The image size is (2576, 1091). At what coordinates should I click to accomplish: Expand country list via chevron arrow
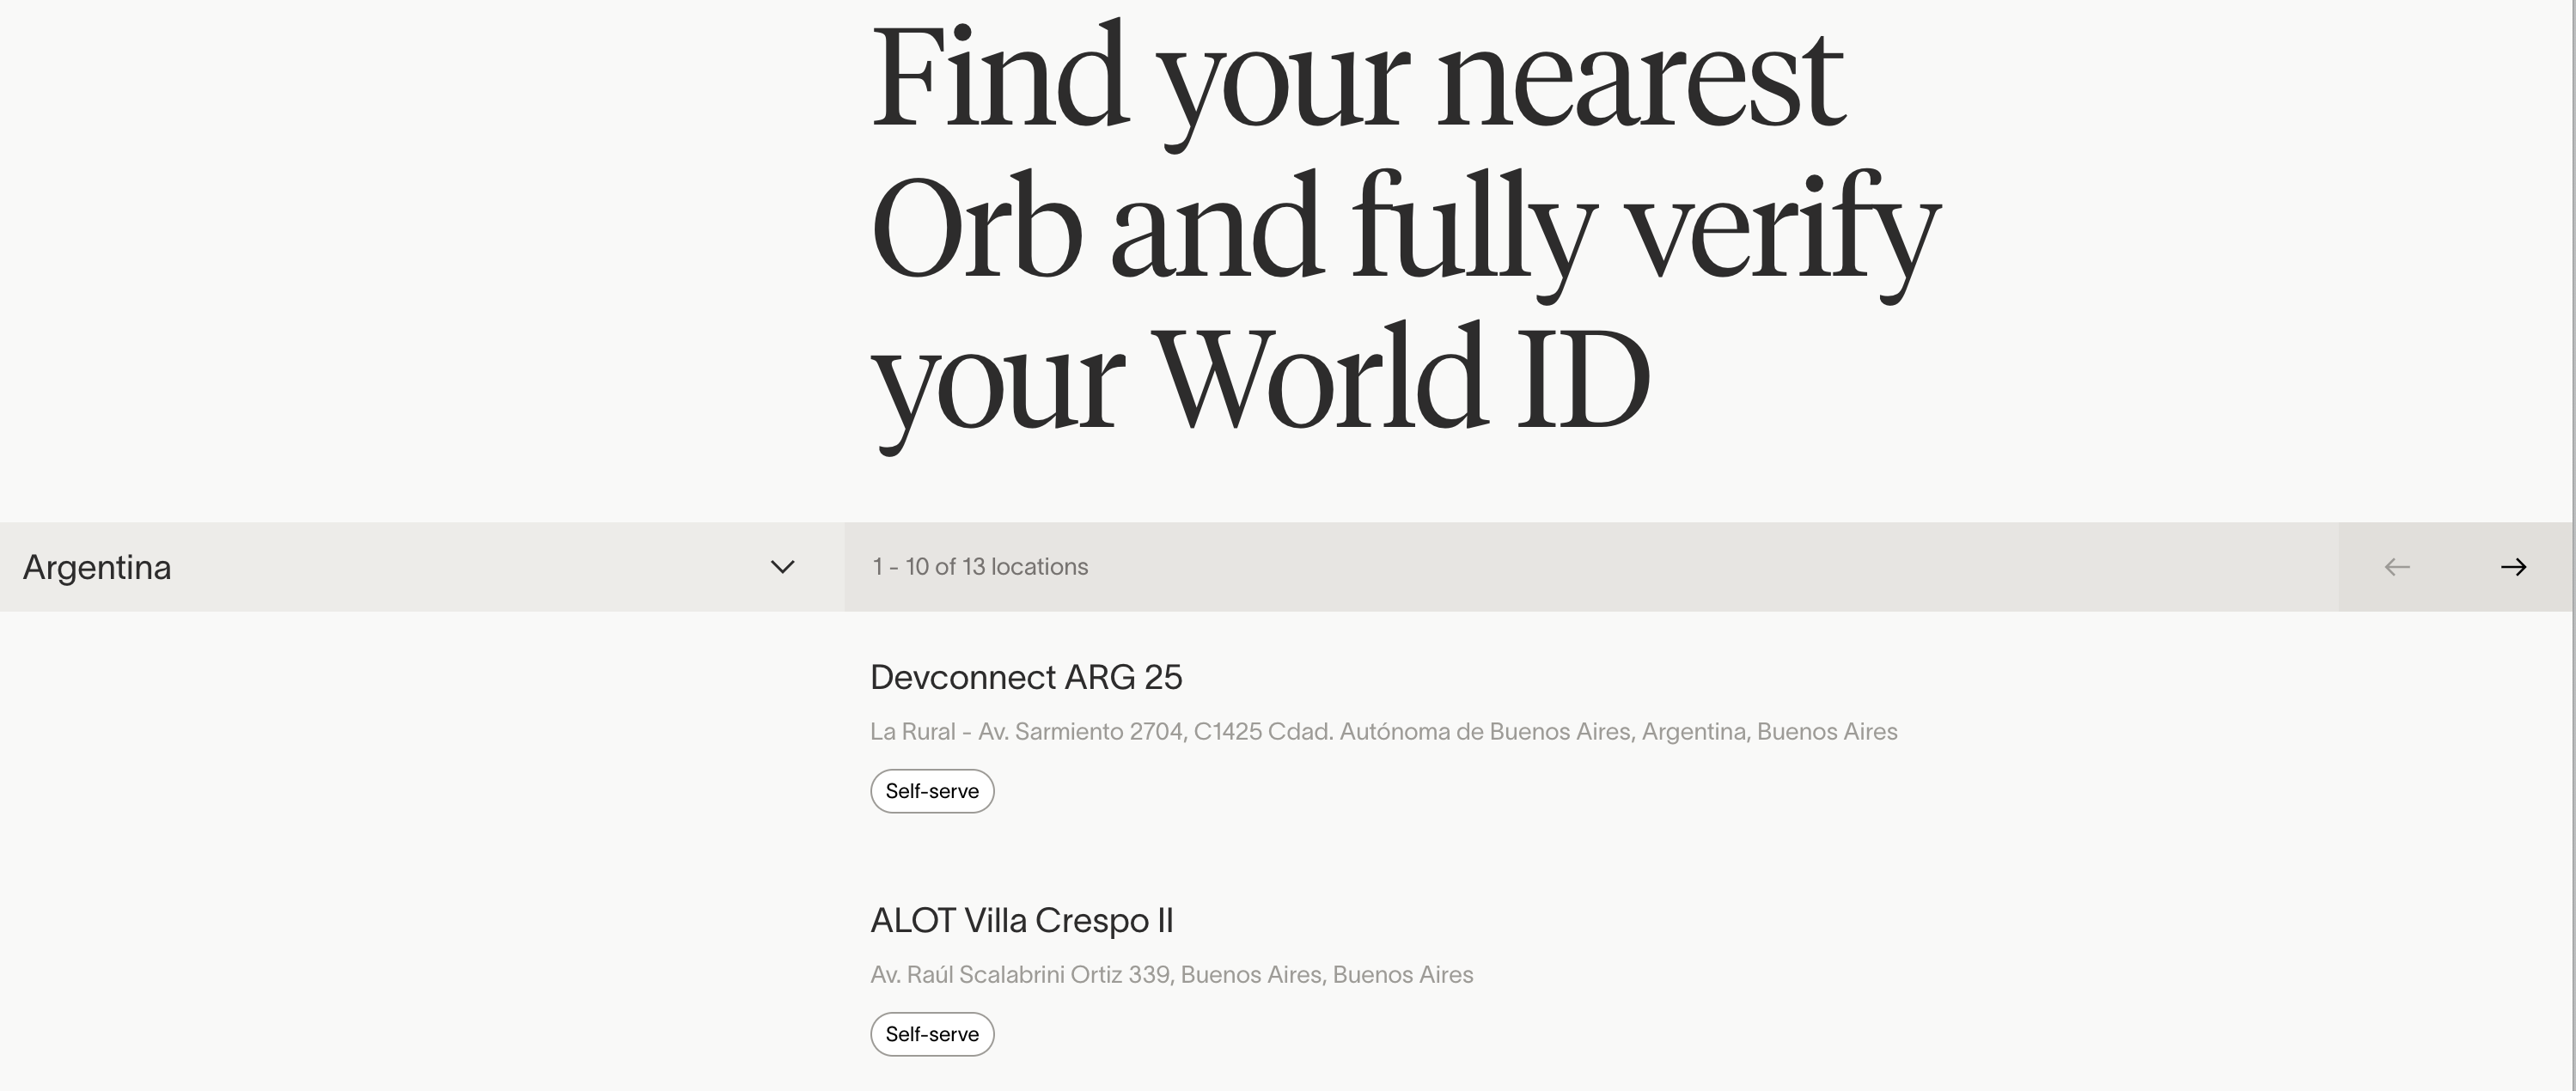click(782, 567)
